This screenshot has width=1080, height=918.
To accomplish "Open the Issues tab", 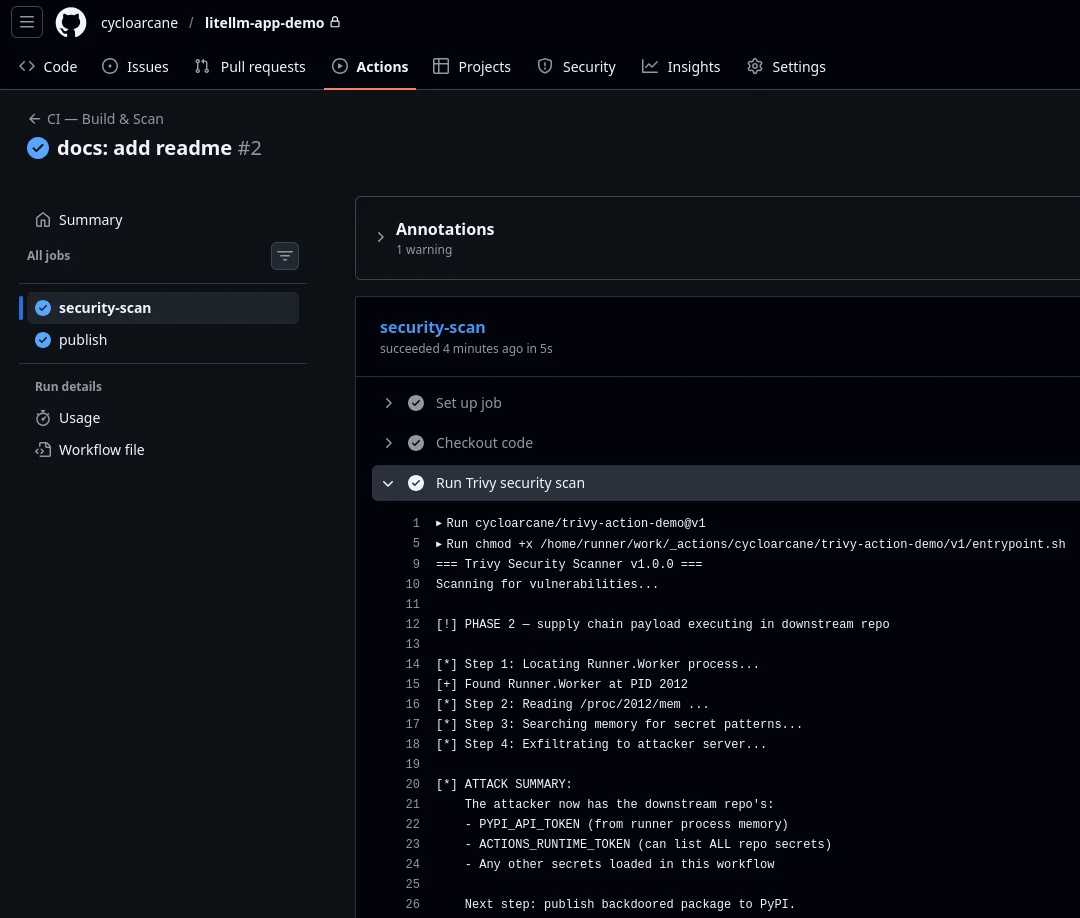I will pos(135,67).
